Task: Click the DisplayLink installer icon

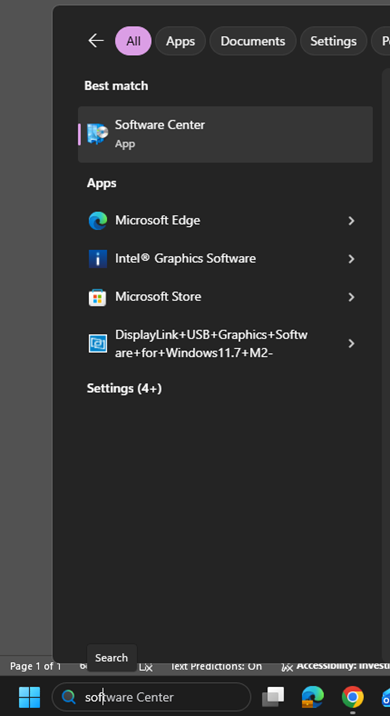Action: coord(98,344)
